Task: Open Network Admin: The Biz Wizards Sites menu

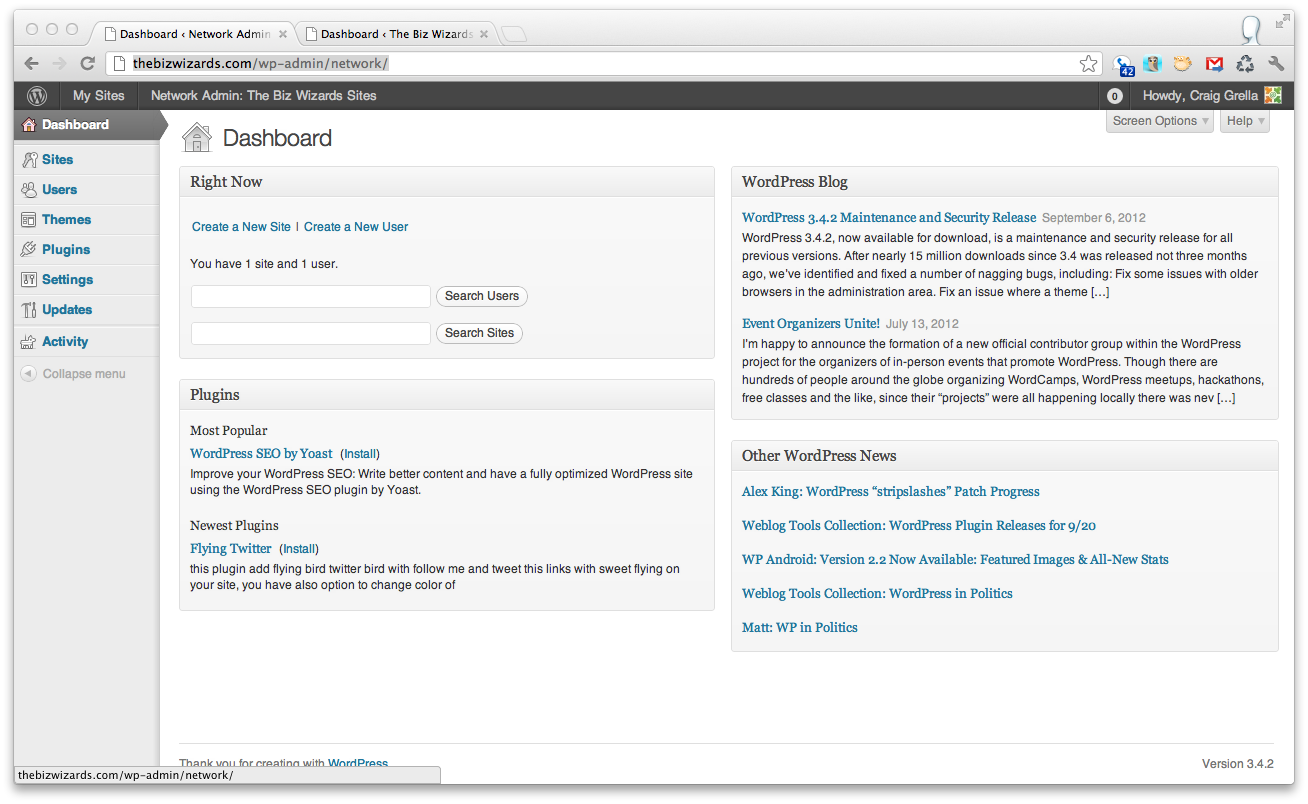Action: [264, 96]
